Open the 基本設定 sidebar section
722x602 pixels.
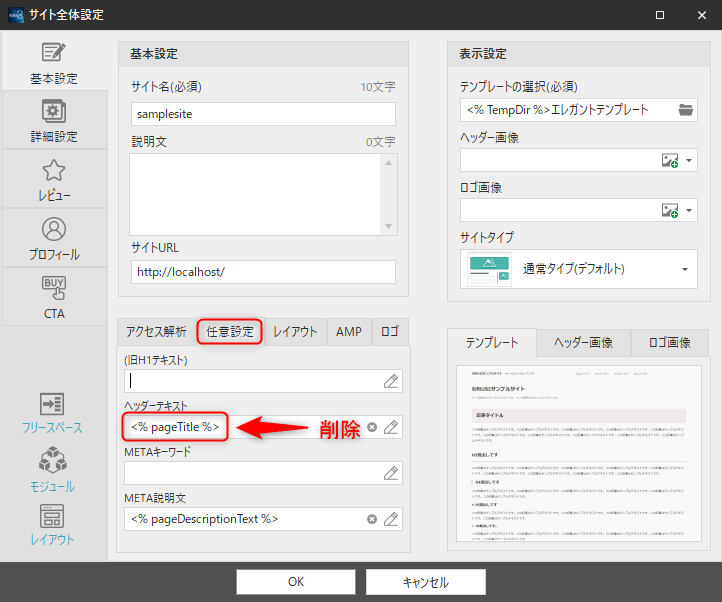(54, 62)
